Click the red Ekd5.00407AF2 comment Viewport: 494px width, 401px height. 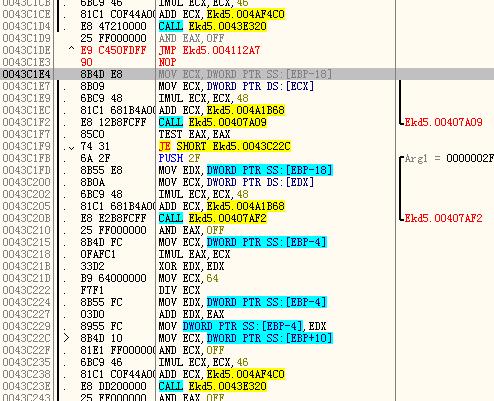tap(443, 218)
